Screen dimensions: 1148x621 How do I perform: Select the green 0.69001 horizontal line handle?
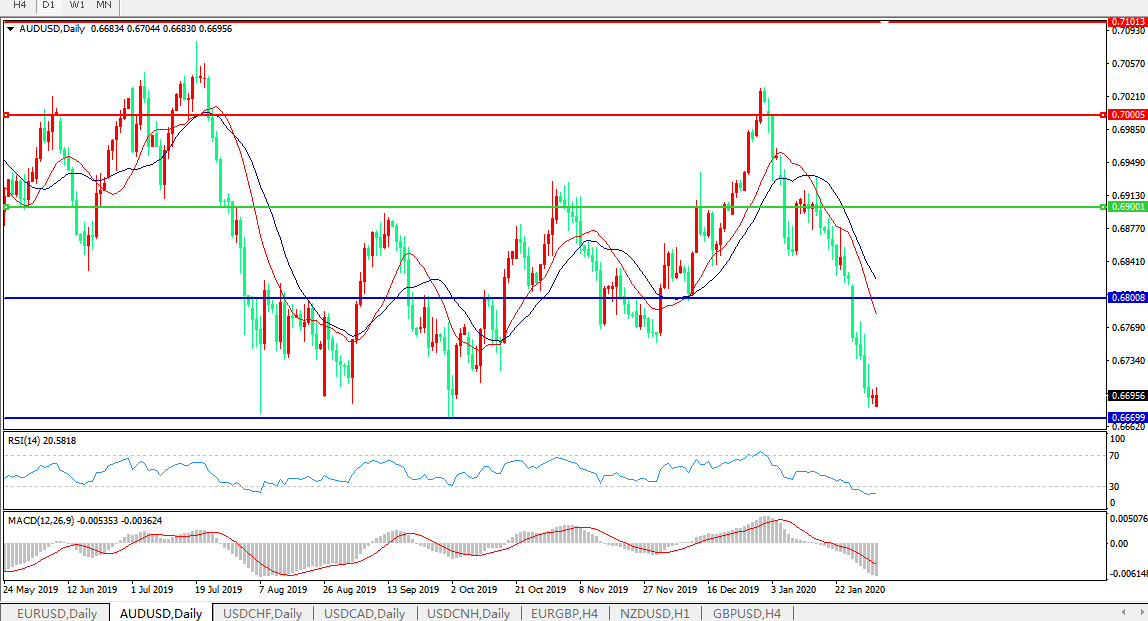coord(6,207)
